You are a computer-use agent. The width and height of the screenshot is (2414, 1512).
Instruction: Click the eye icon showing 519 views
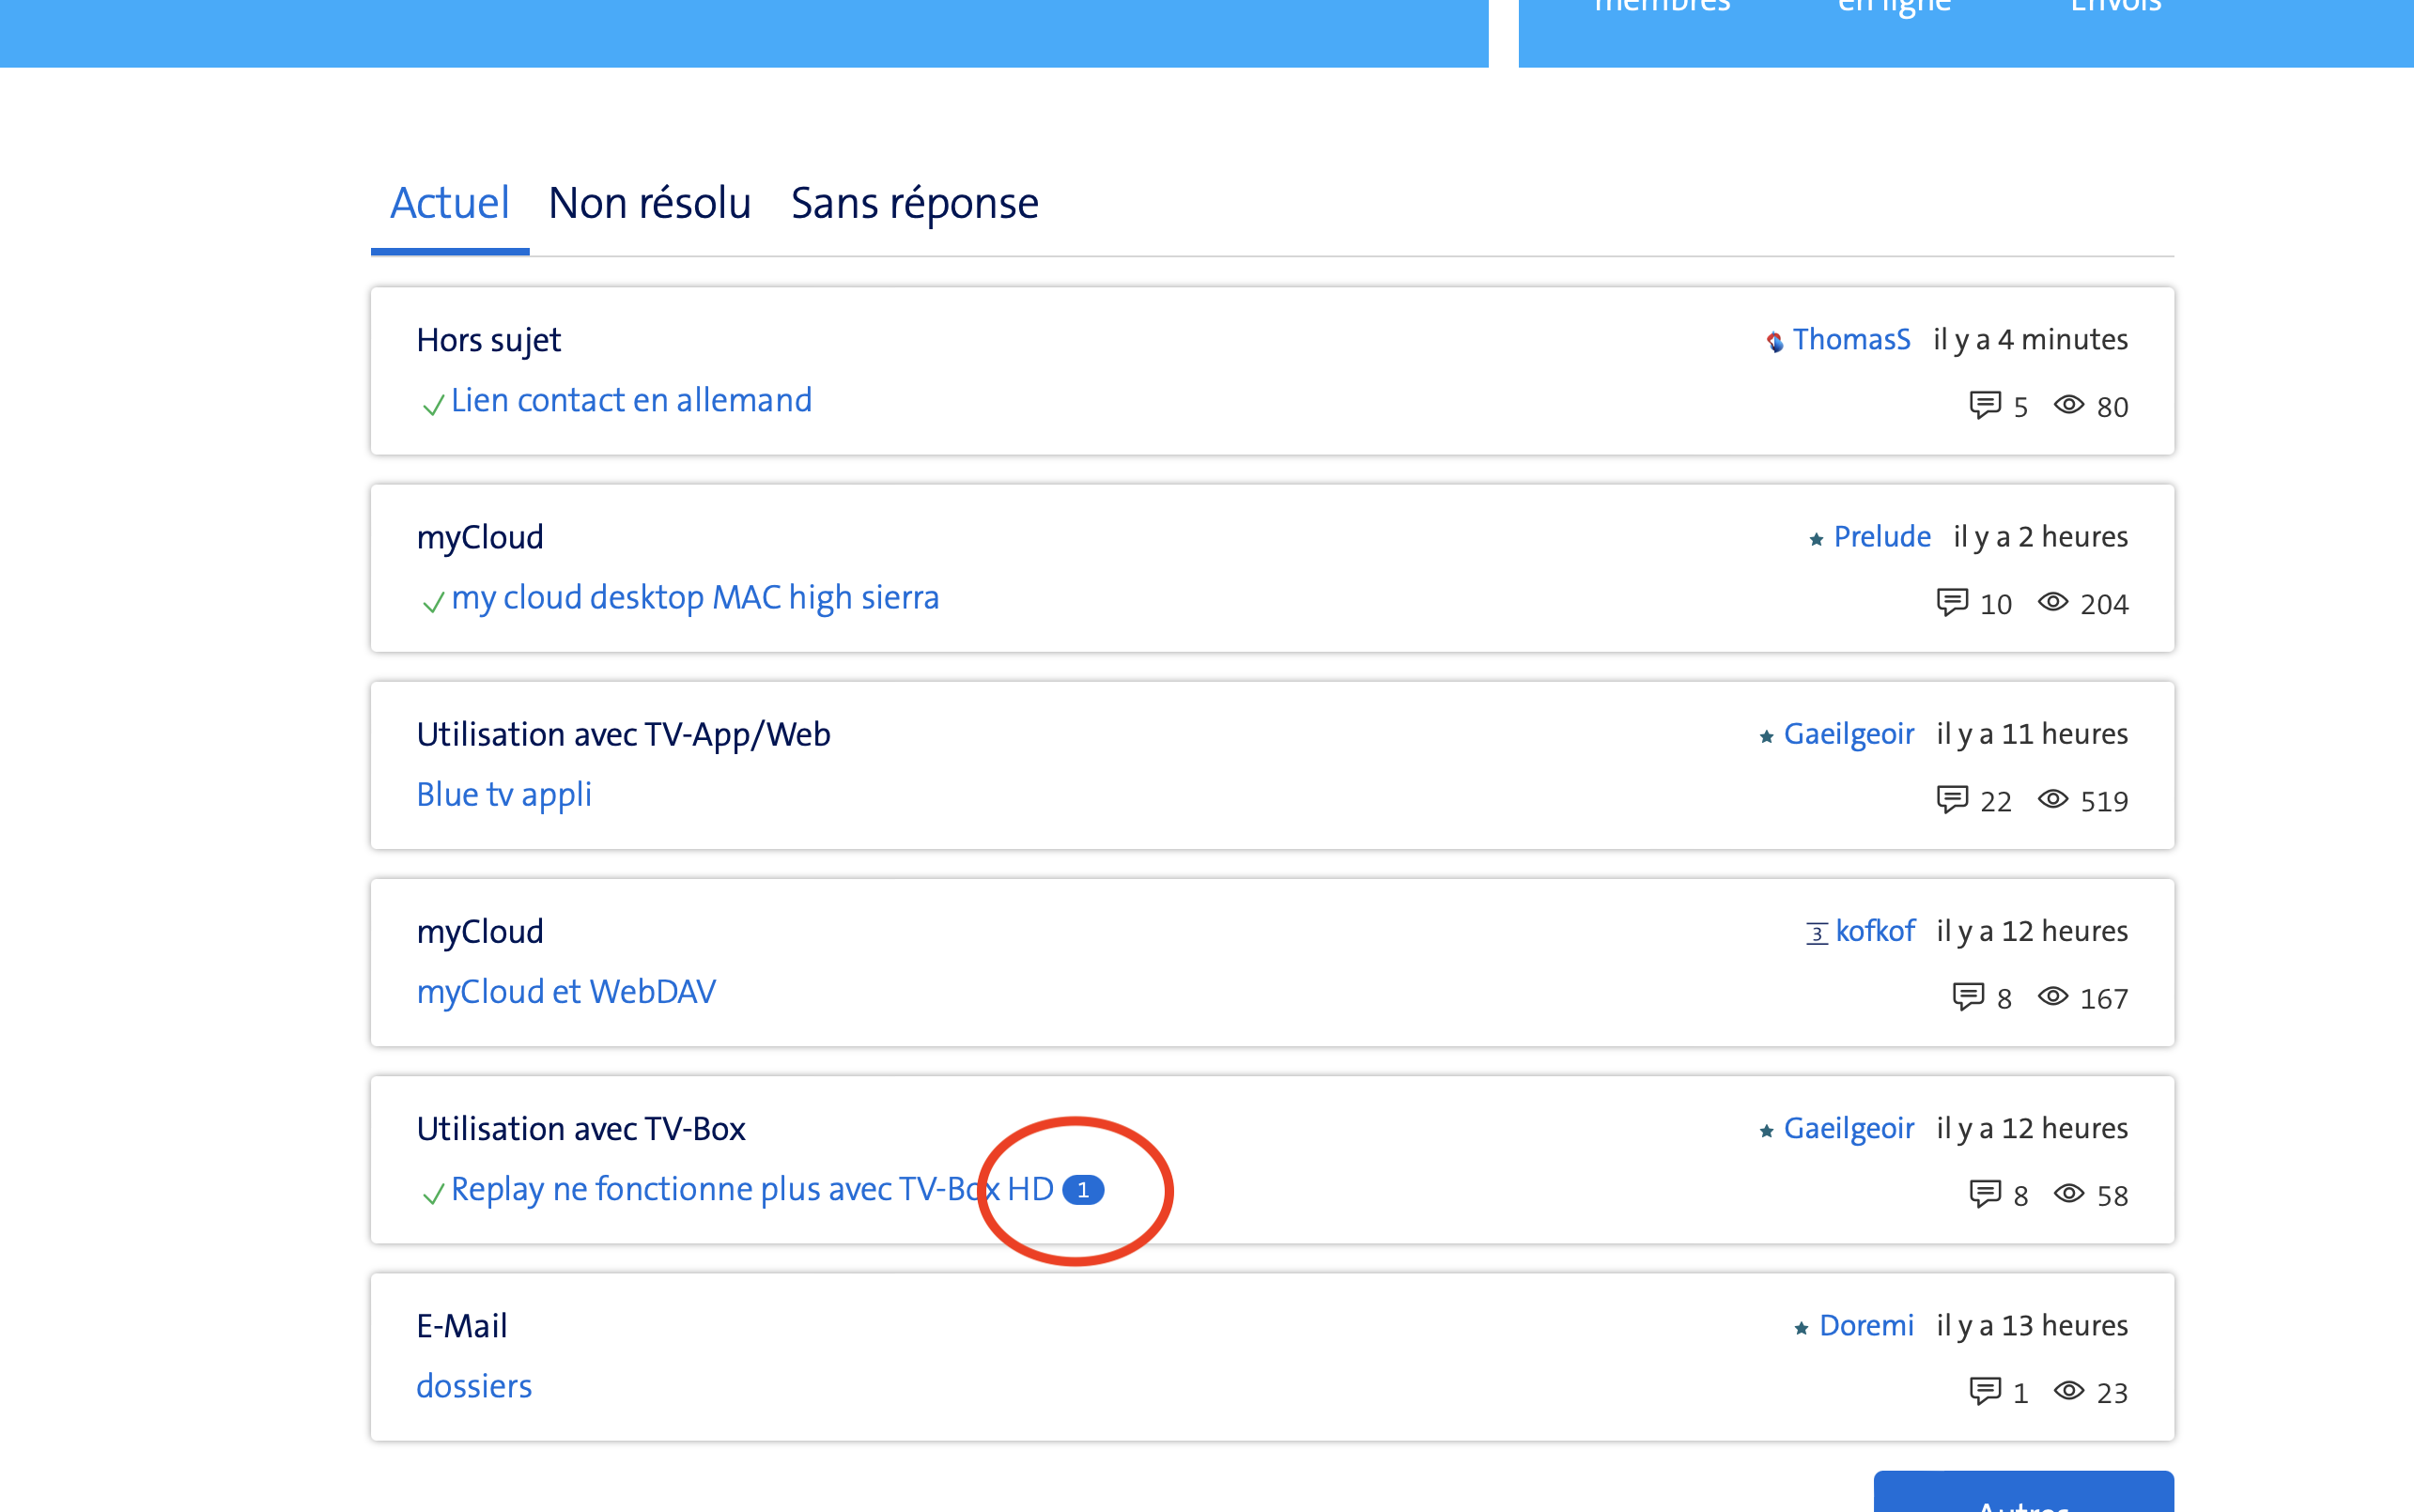click(x=2052, y=799)
